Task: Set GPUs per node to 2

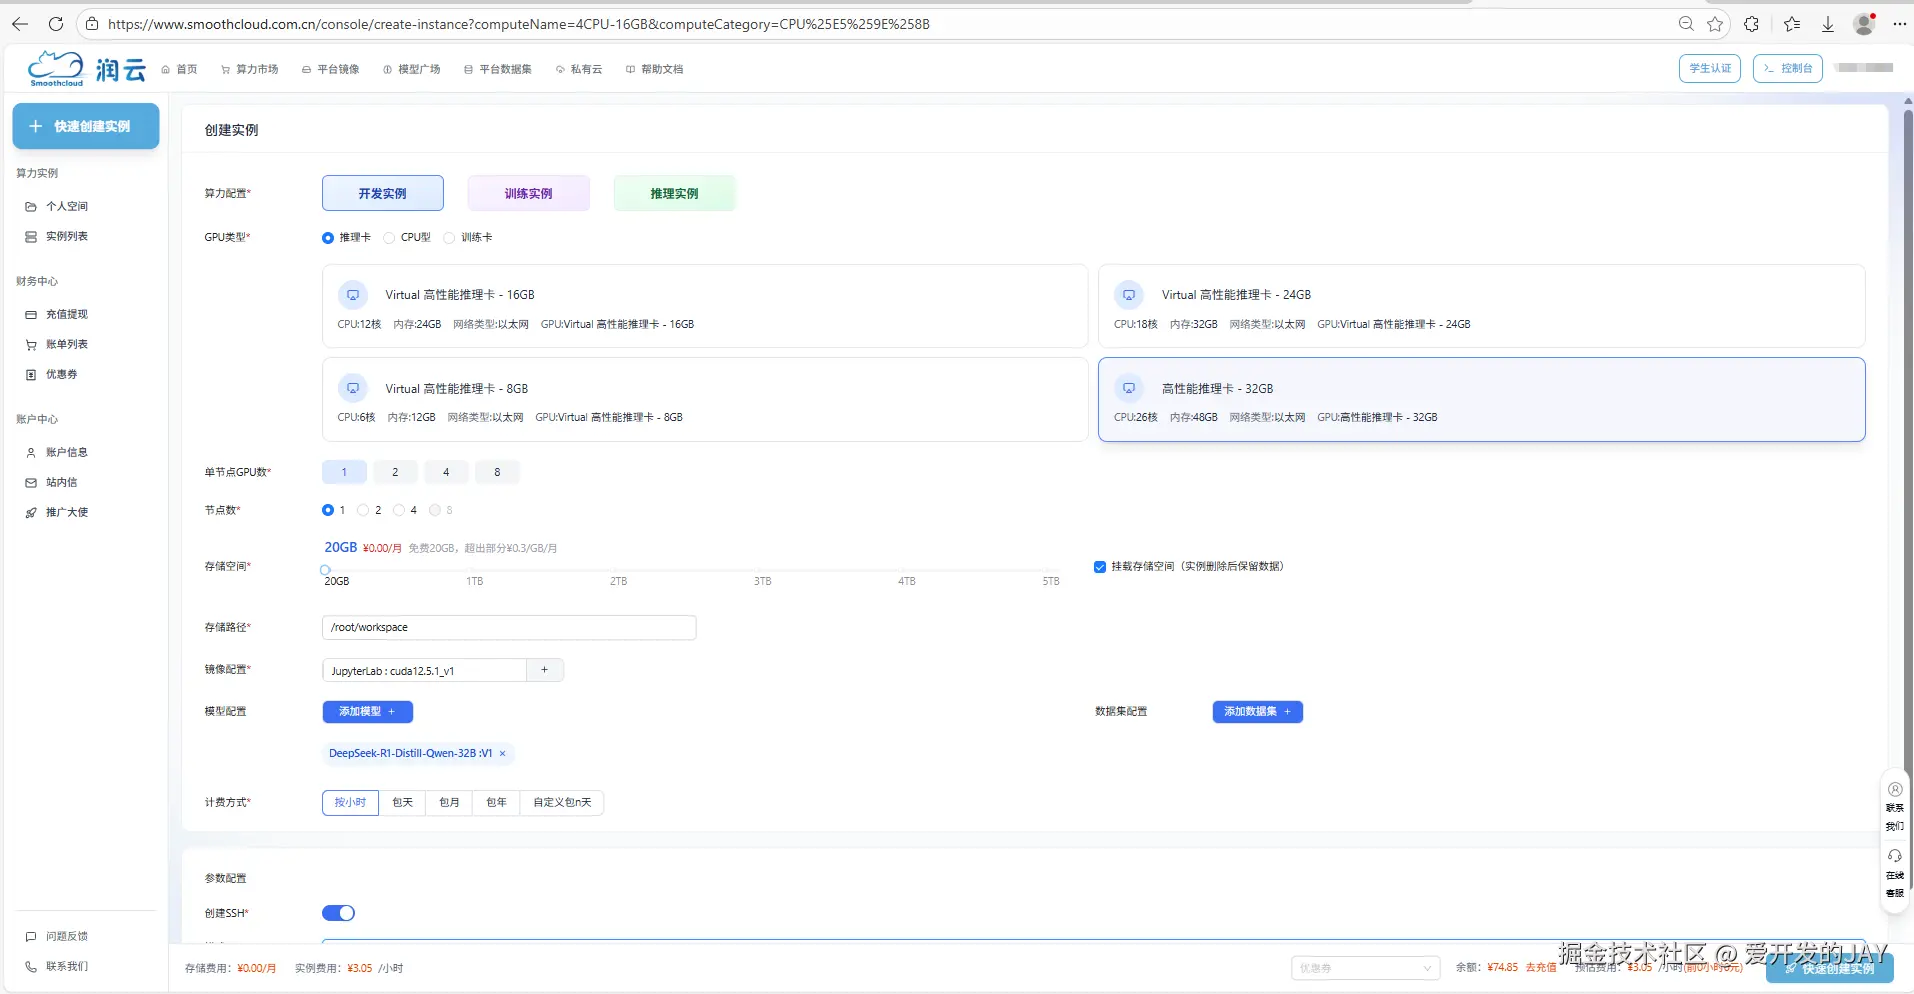Action: (395, 472)
